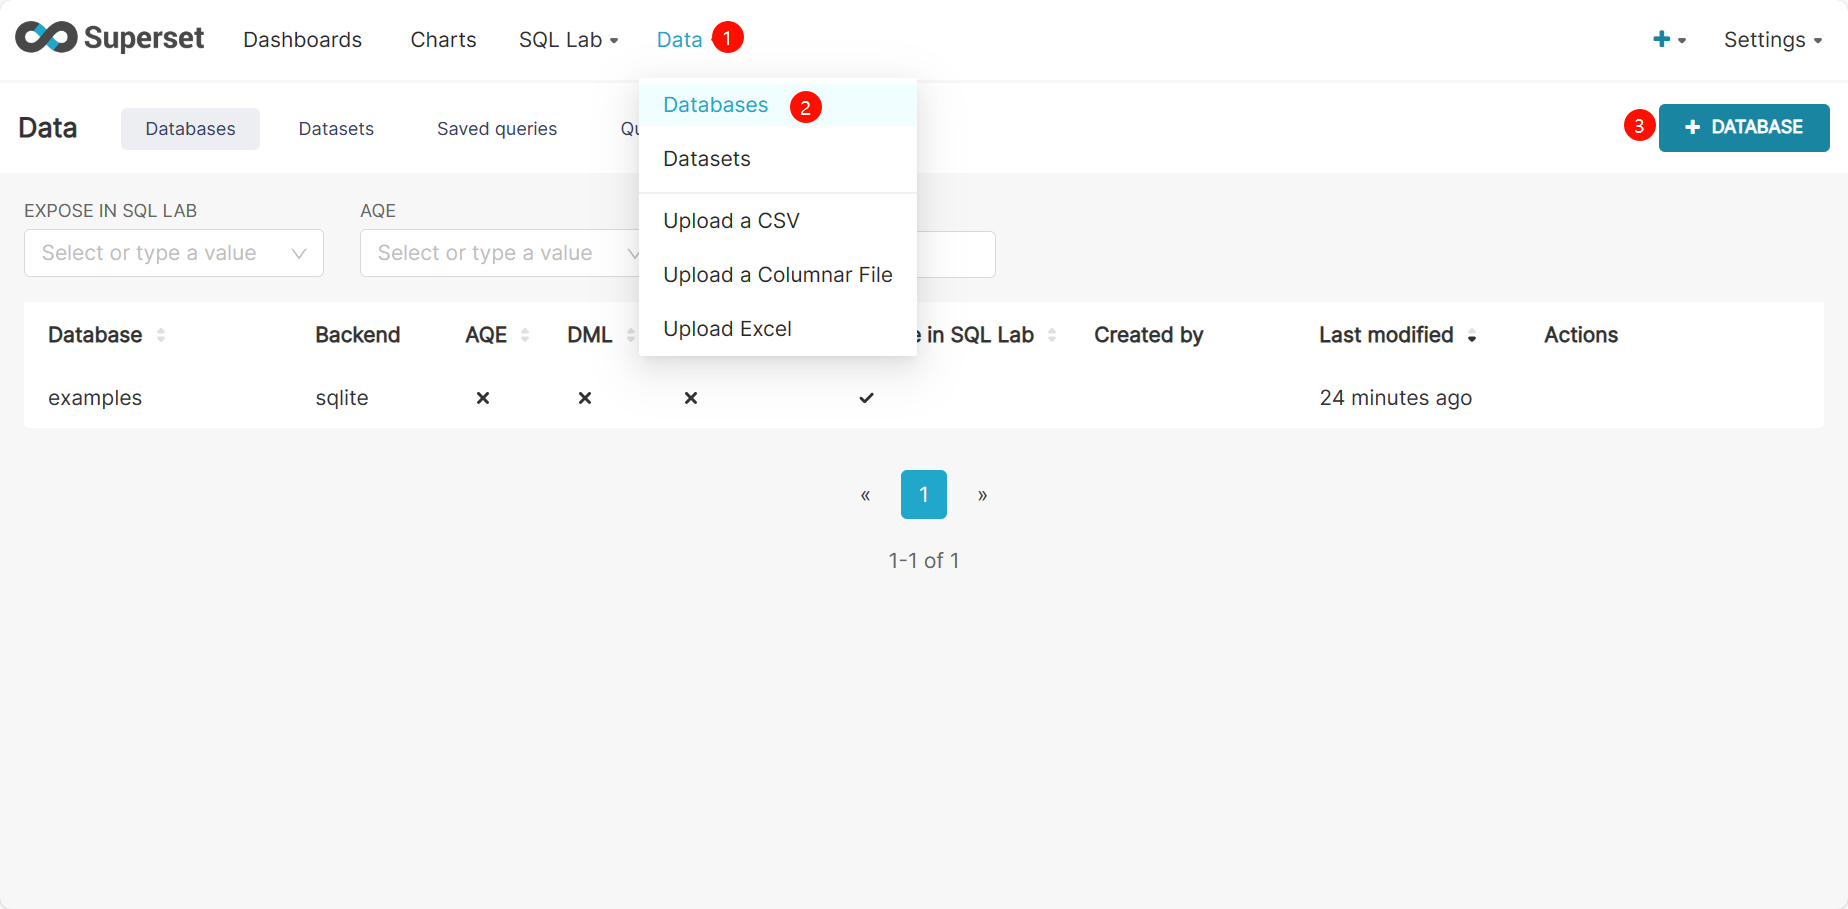The image size is (1848, 909).
Task: Click the Superset logo
Action: 110,38
